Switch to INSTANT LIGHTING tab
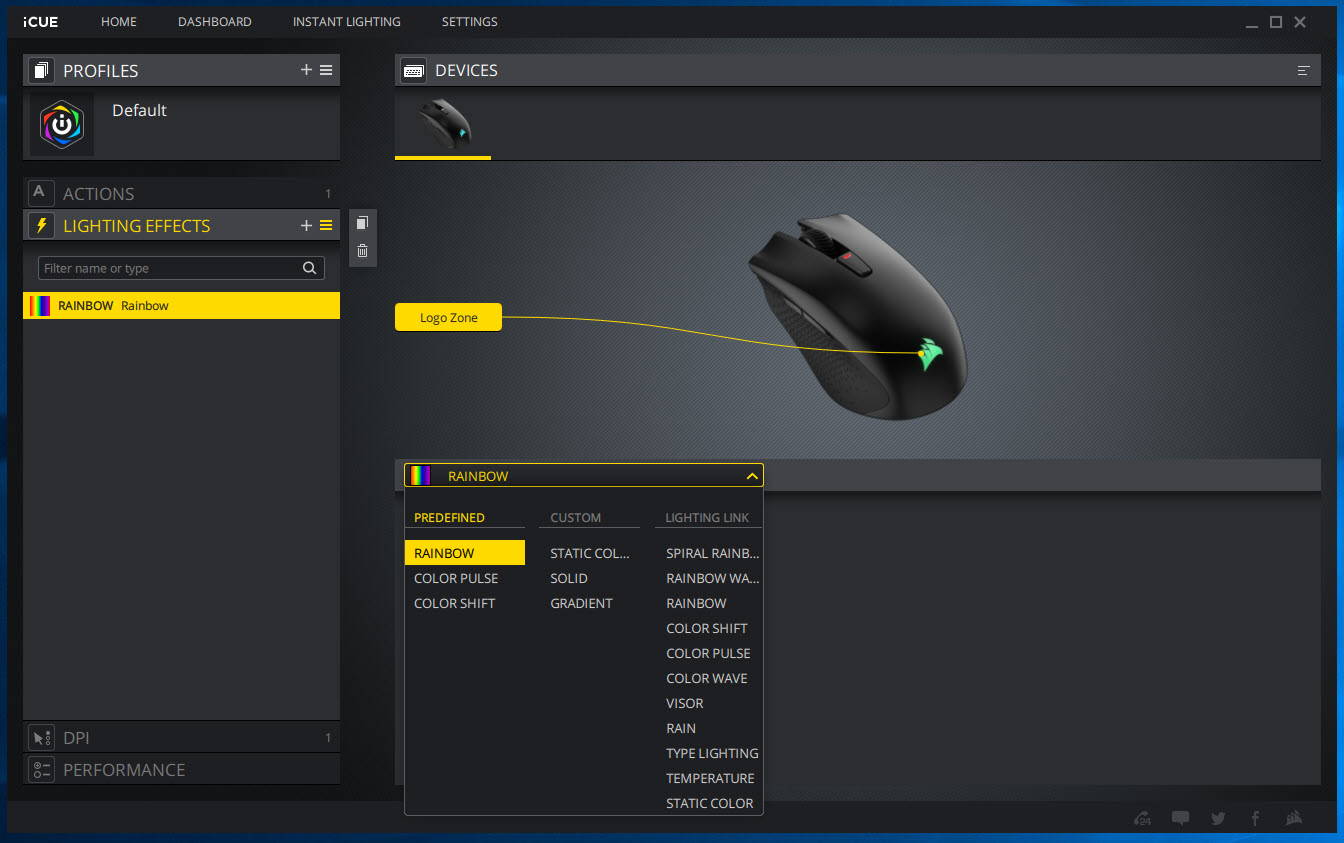The height and width of the screenshot is (843, 1344). (346, 21)
